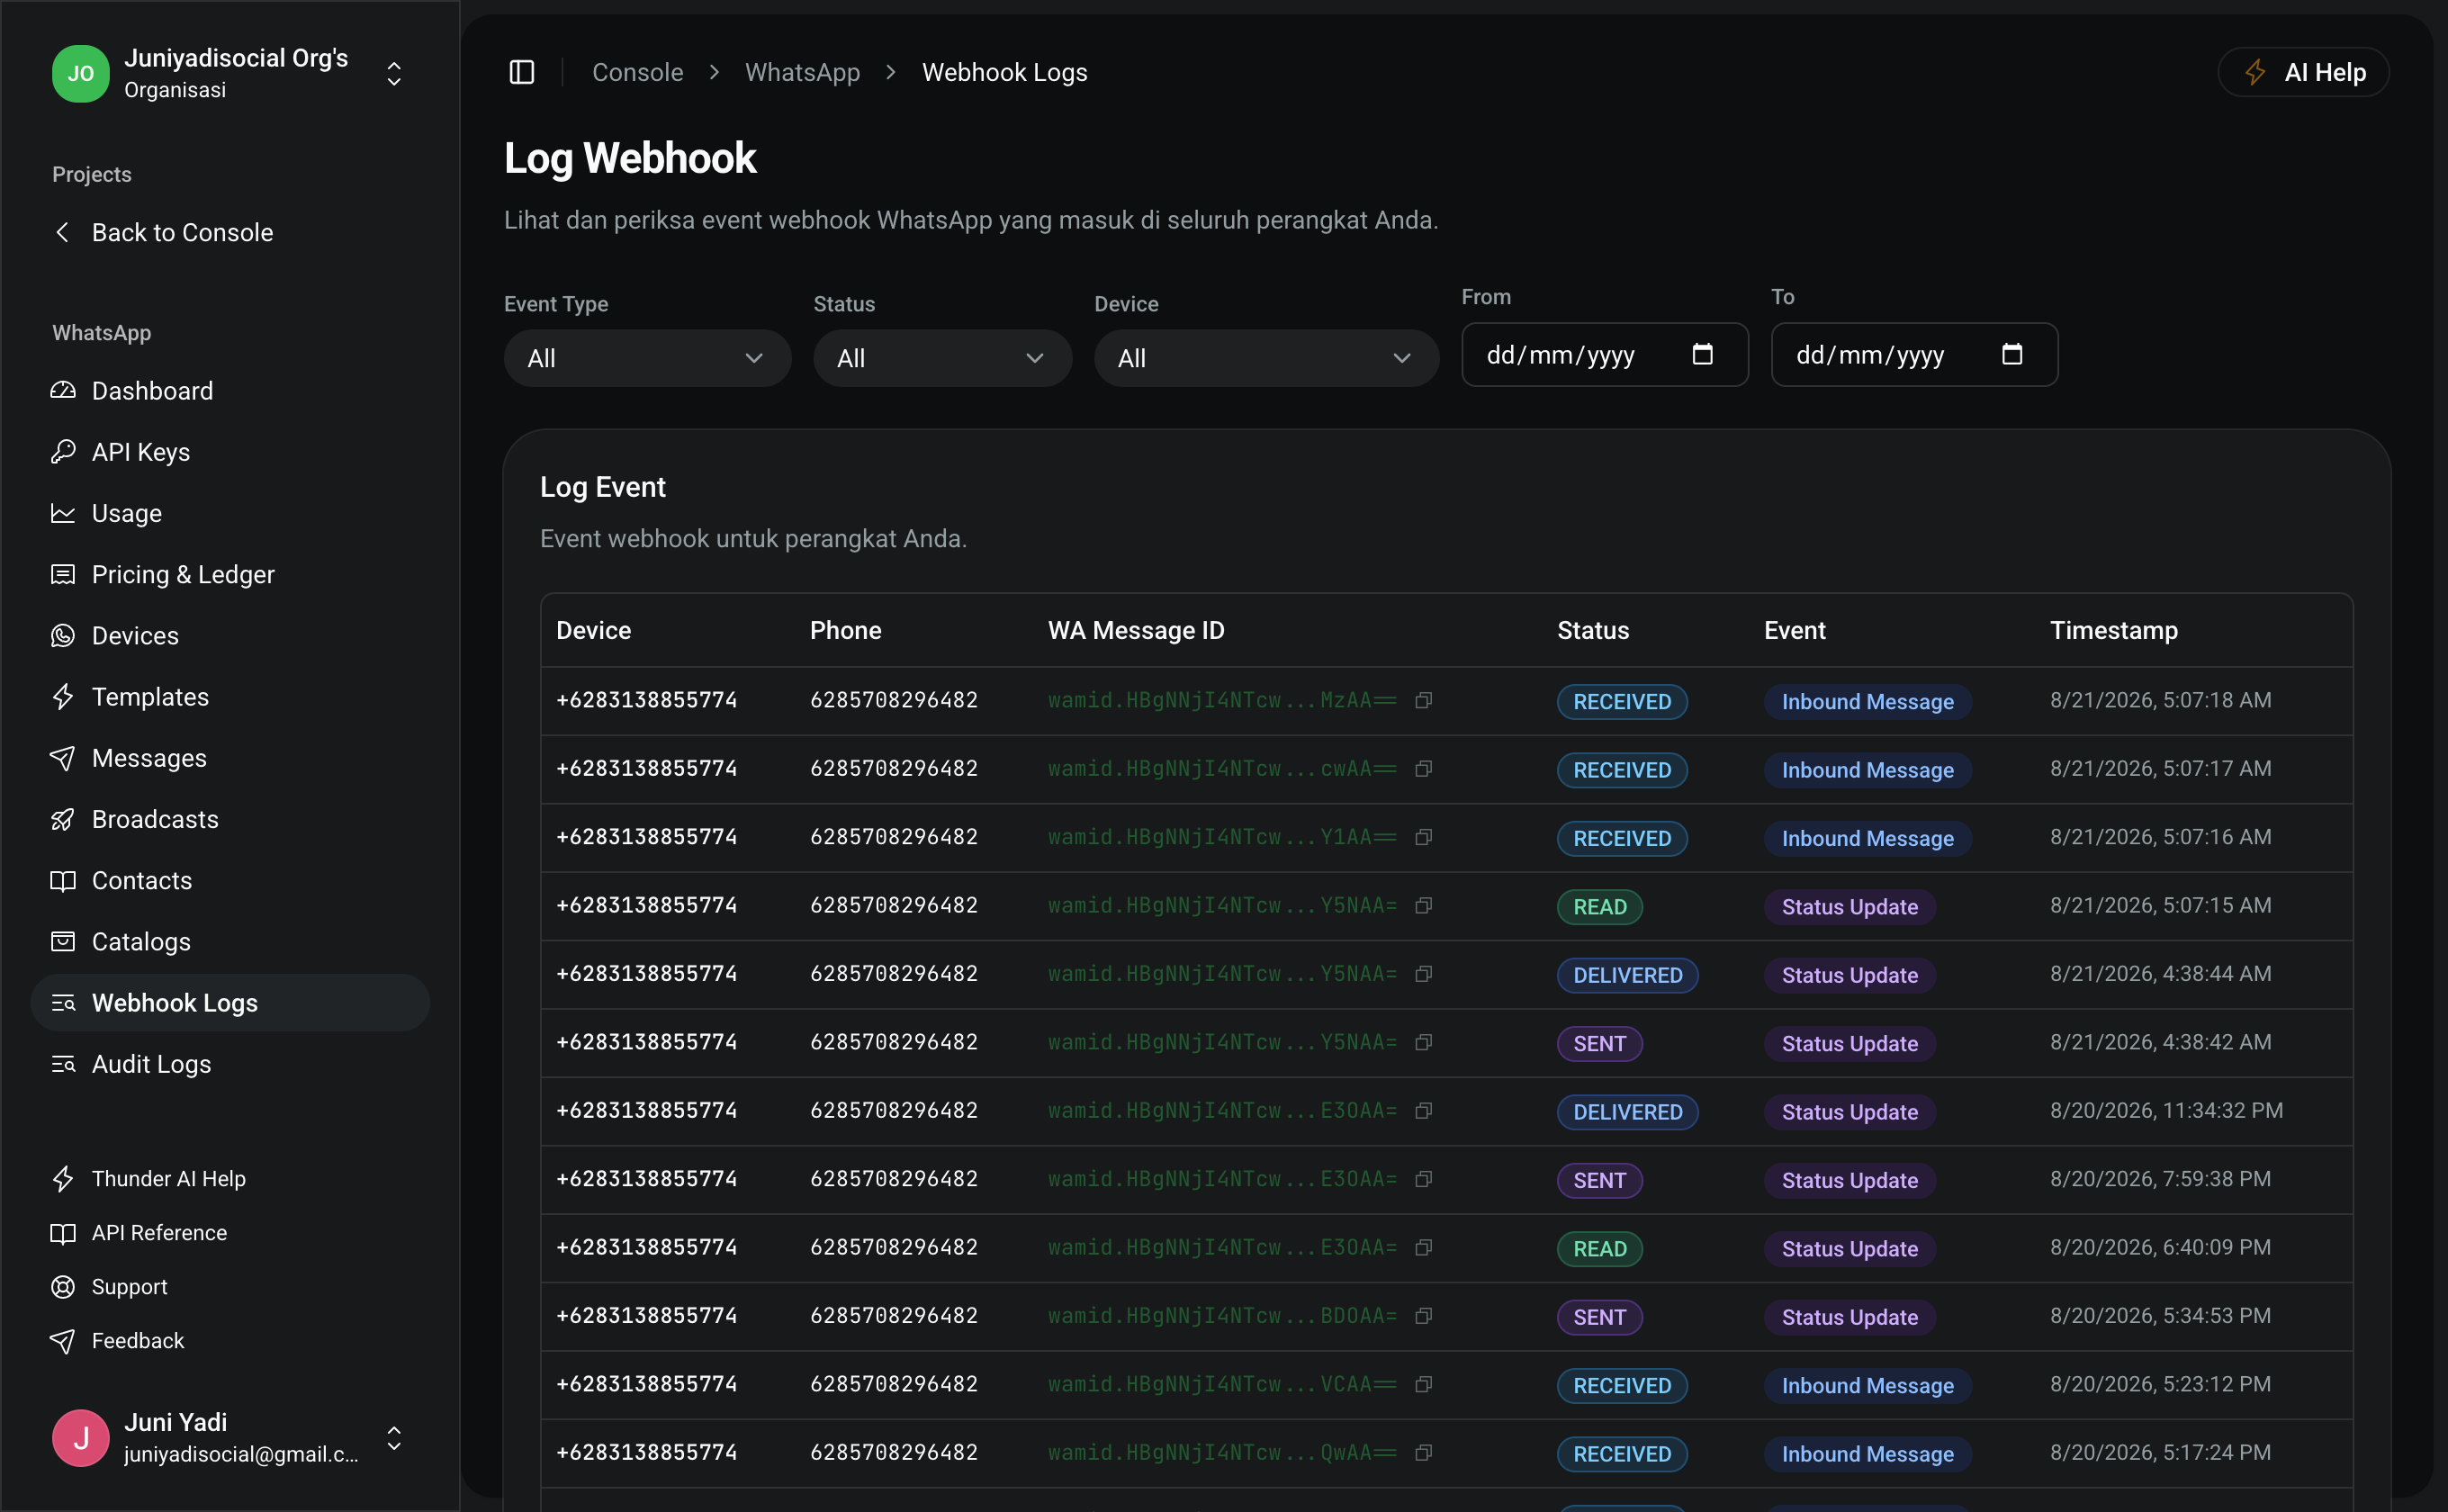Open Pricing & Ledger page
The image size is (2448, 1512).
[230, 574]
